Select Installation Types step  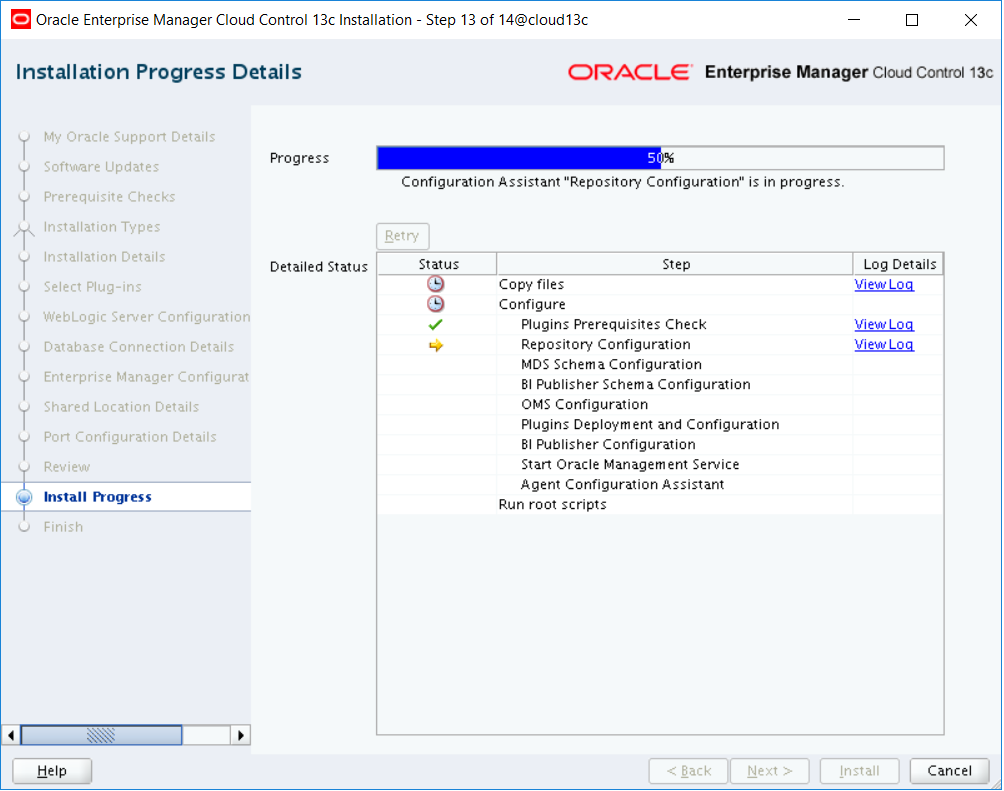pos(102,227)
